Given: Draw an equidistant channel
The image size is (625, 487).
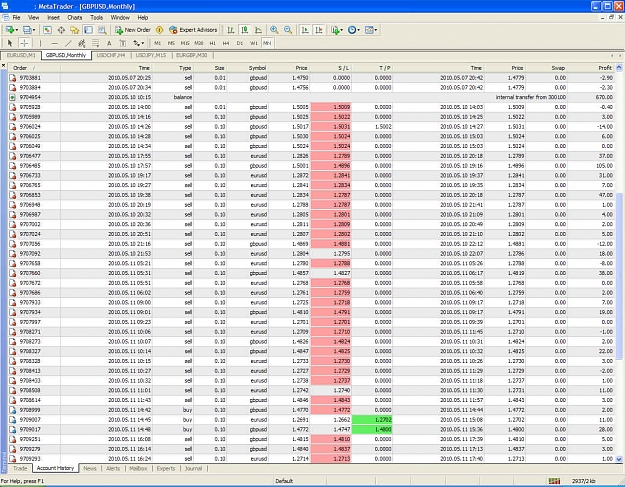Looking at the screenshot, I should point(82,43).
